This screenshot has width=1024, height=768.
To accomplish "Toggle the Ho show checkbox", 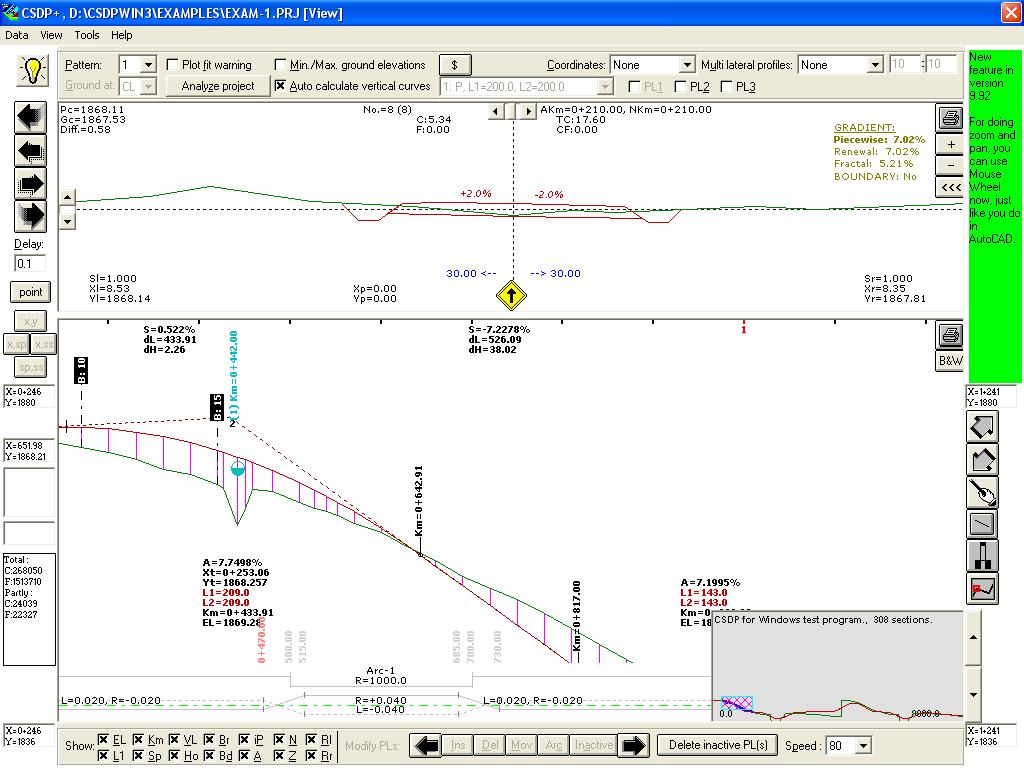I will (174, 756).
